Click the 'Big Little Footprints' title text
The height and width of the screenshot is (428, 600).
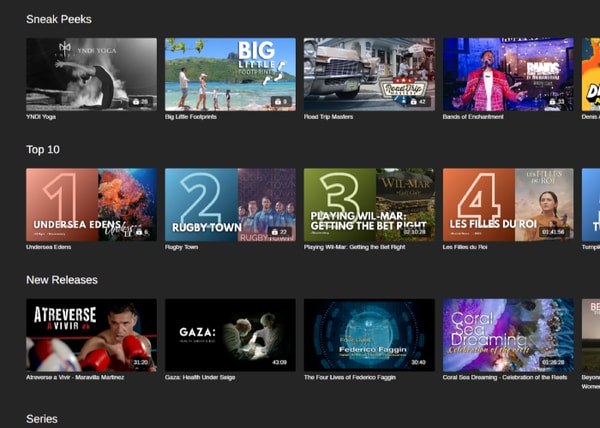[191, 117]
